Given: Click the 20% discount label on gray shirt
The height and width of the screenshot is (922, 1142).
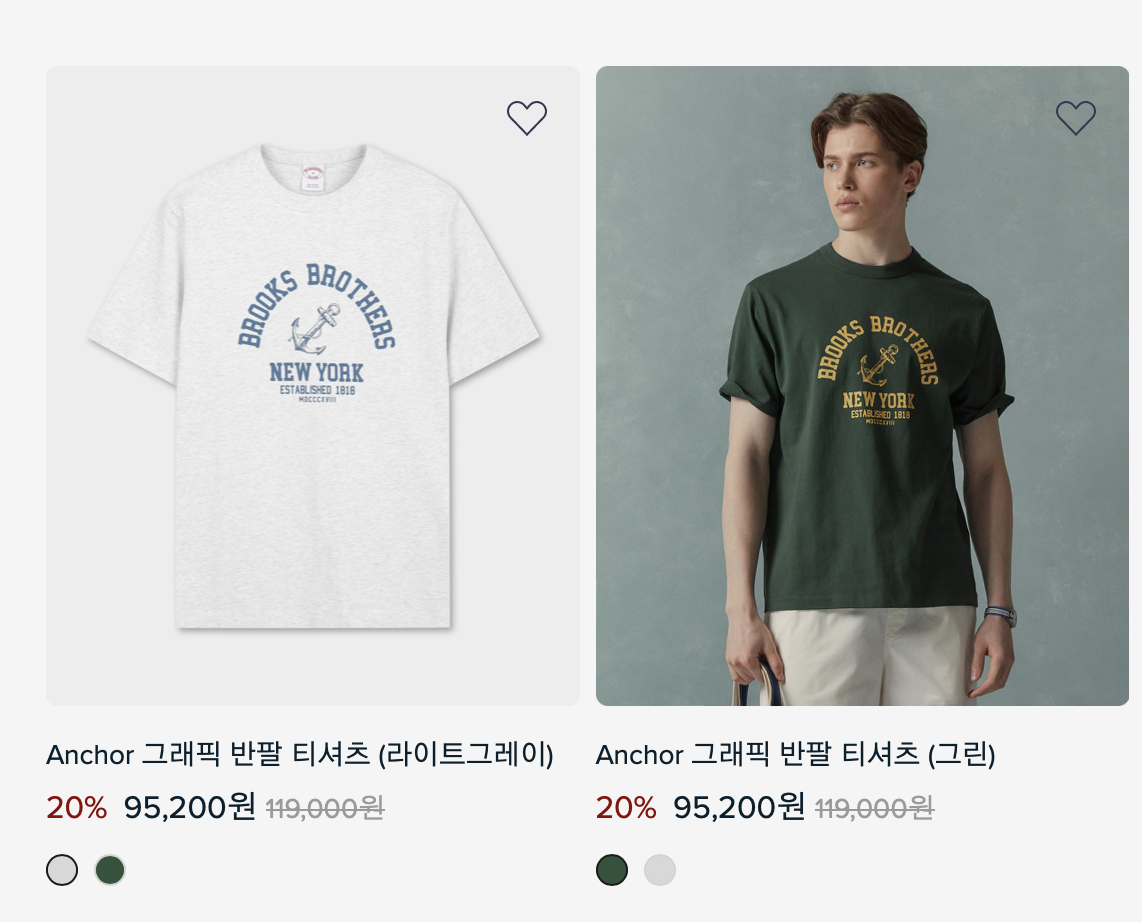Looking at the screenshot, I should click(x=76, y=808).
